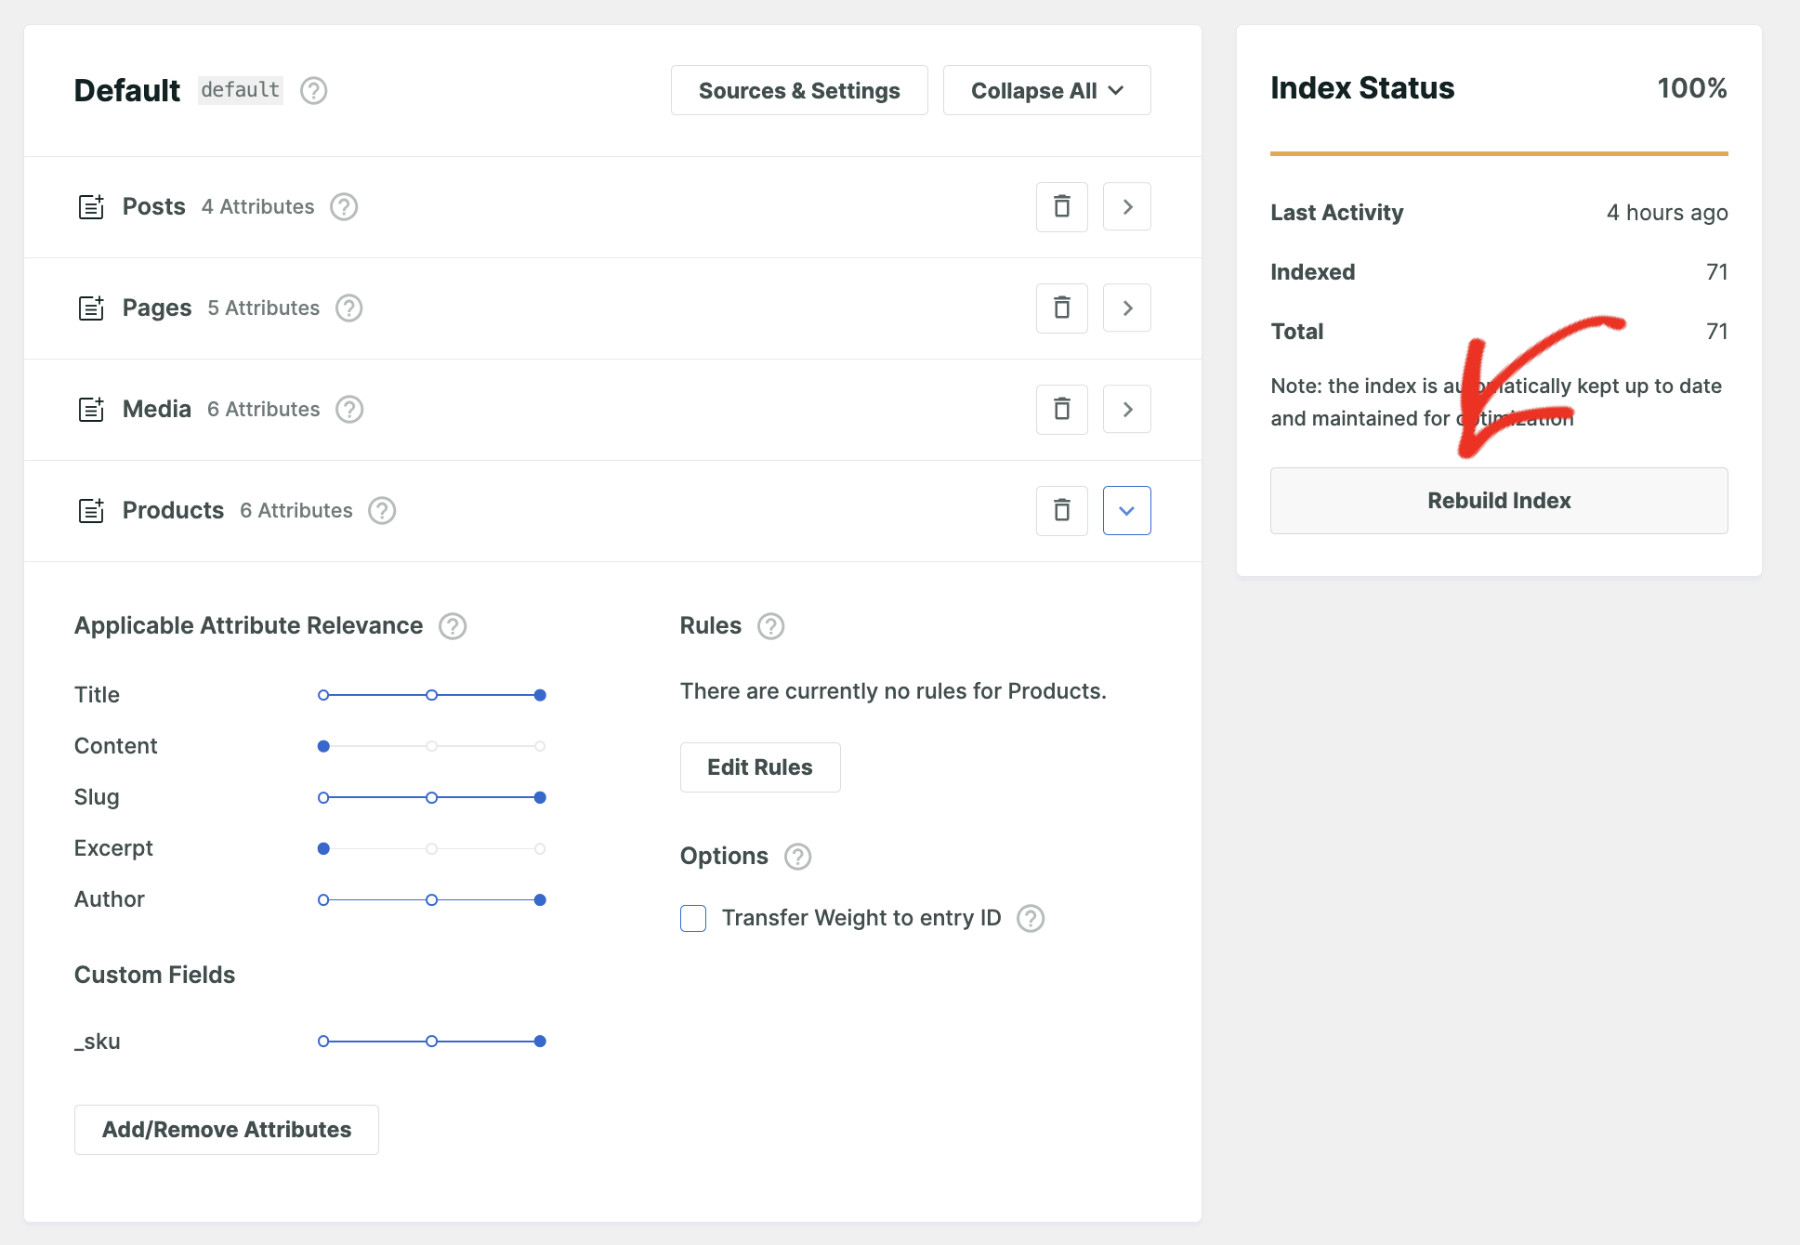The height and width of the screenshot is (1245, 1800).
Task: Click the '6 Attributes' label beside Products
Action: pos(296,511)
